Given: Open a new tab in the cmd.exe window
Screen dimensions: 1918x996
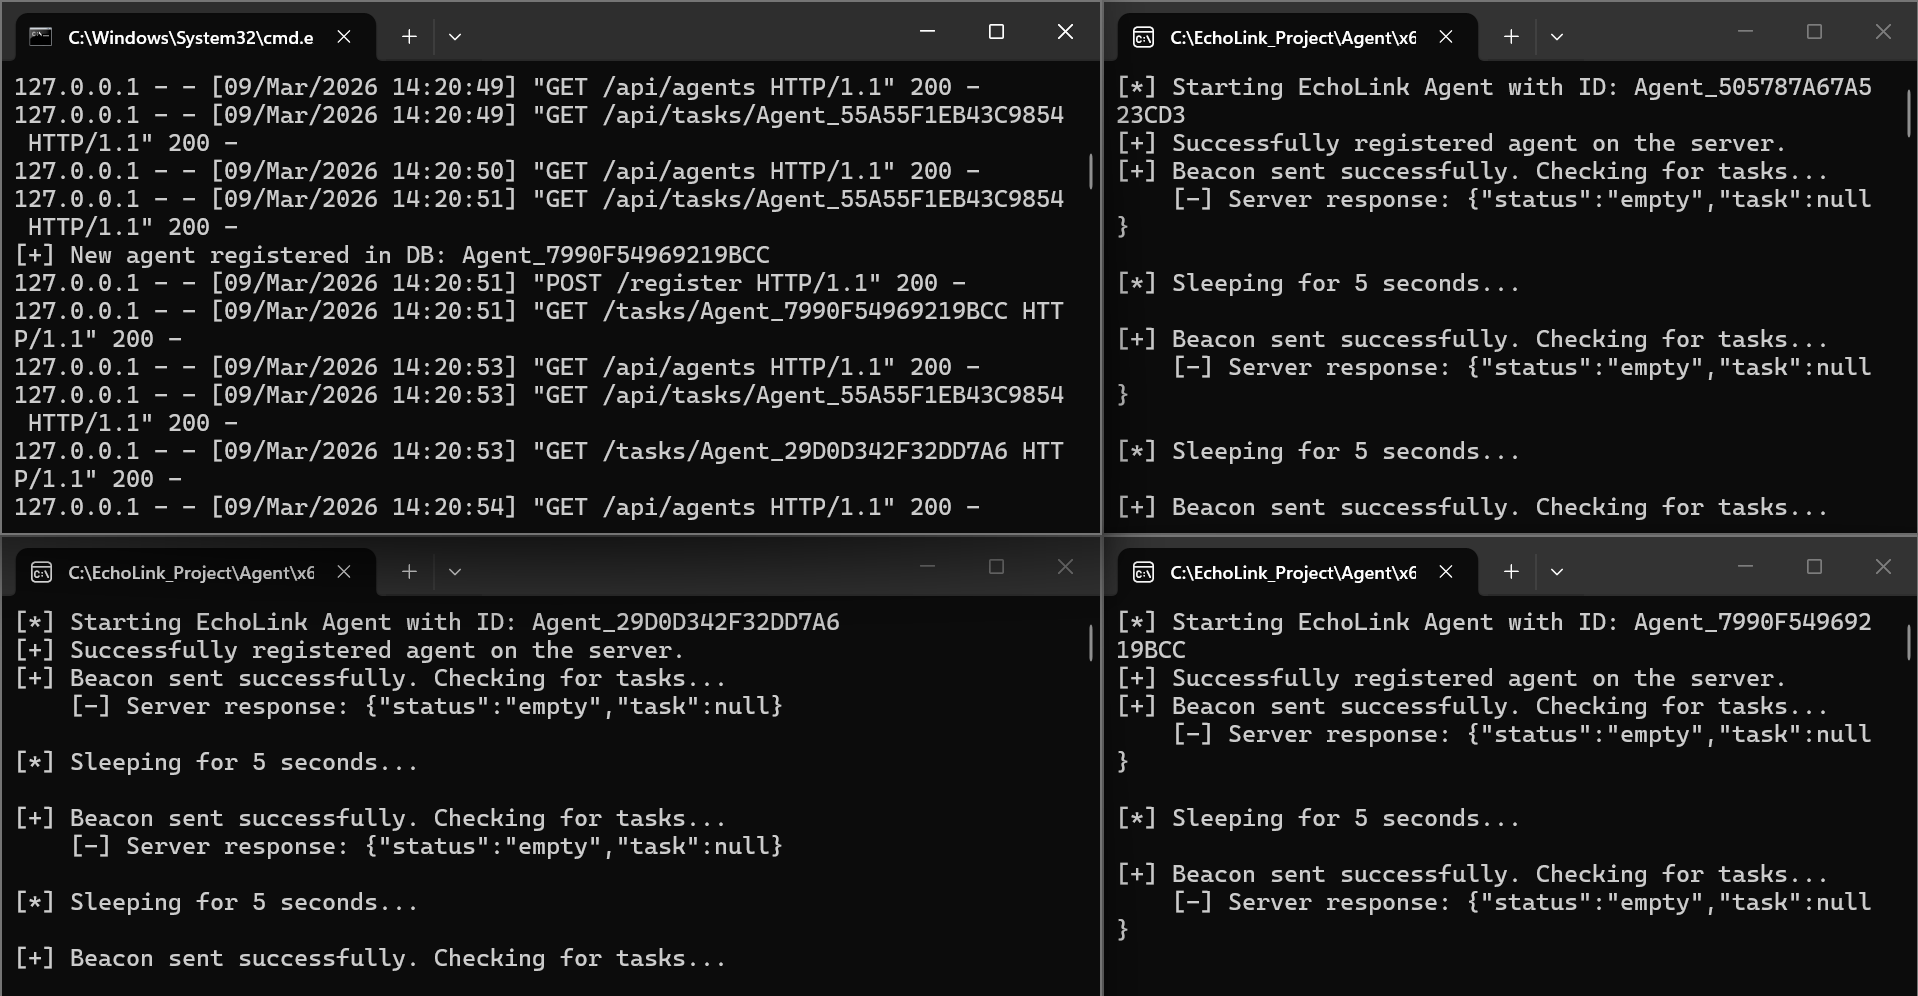Looking at the screenshot, I should point(408,36).
